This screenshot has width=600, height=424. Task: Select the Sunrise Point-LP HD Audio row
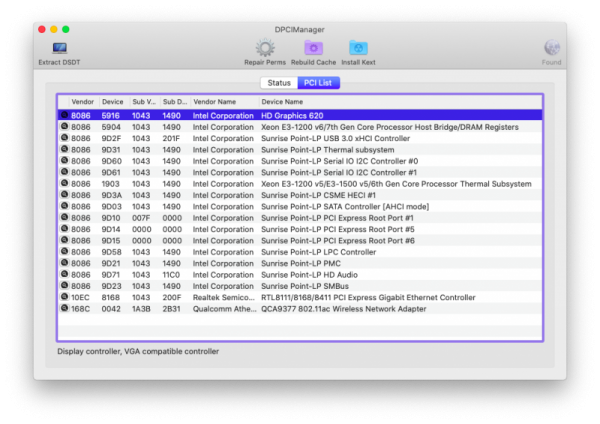click(x=300, y=274)
